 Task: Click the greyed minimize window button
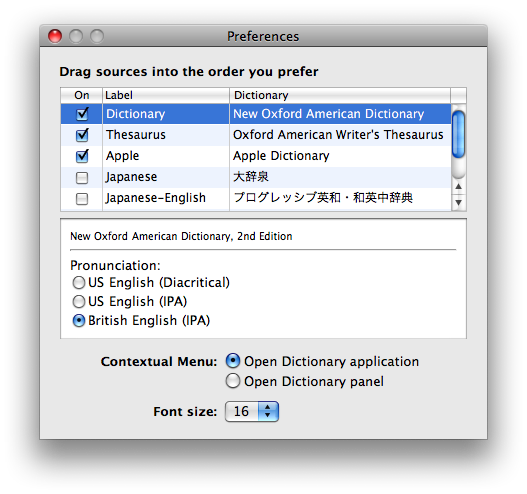76,36
